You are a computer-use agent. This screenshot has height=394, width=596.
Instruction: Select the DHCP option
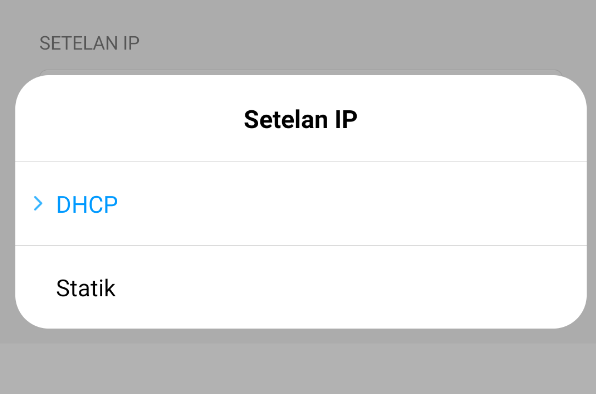301,204
